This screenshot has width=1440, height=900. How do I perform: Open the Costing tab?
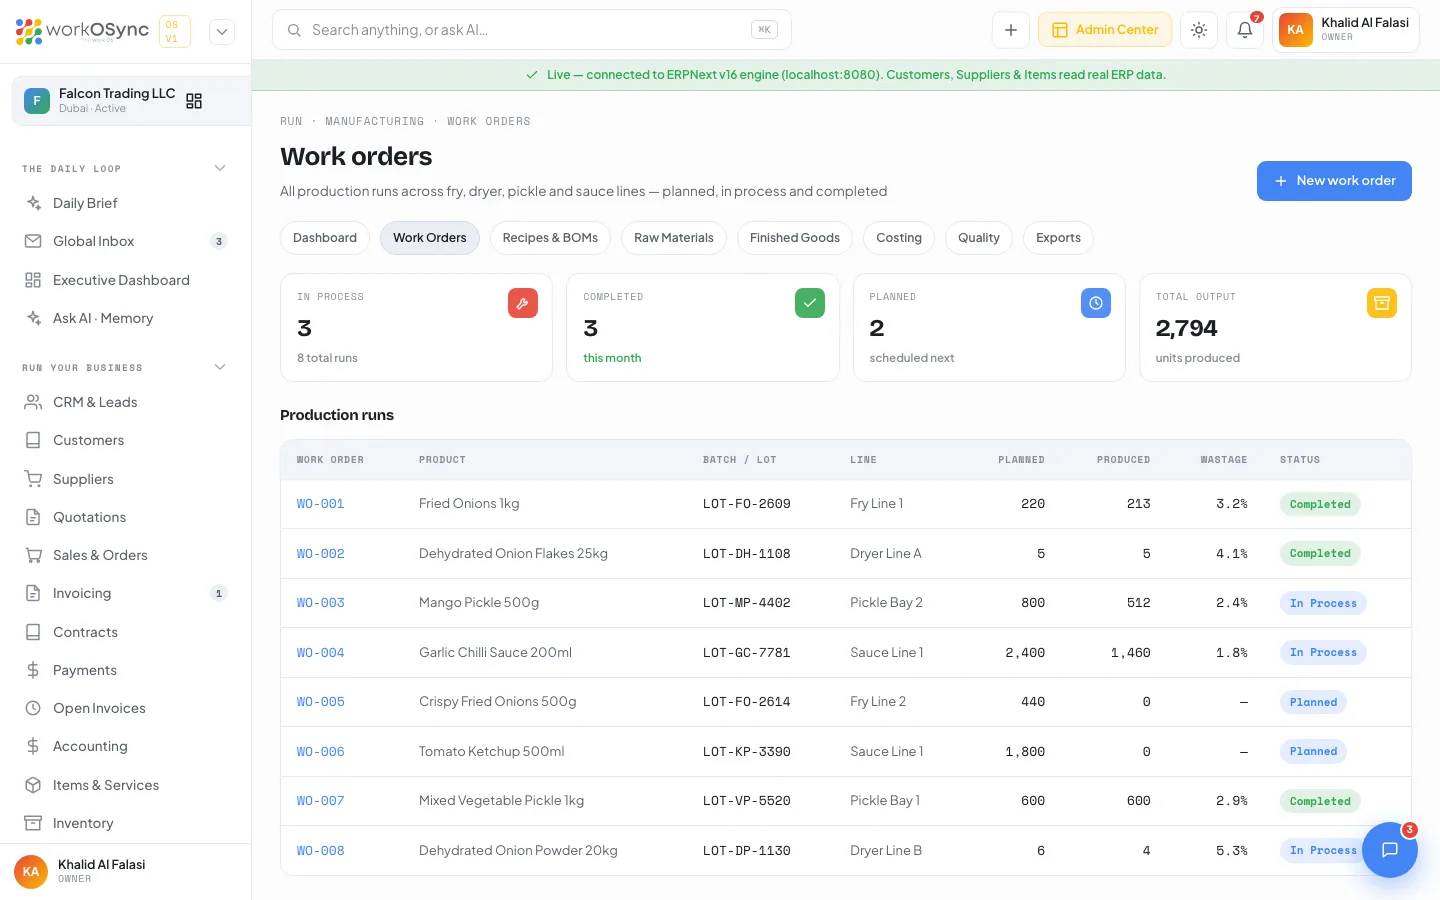[x=899, y=238]
